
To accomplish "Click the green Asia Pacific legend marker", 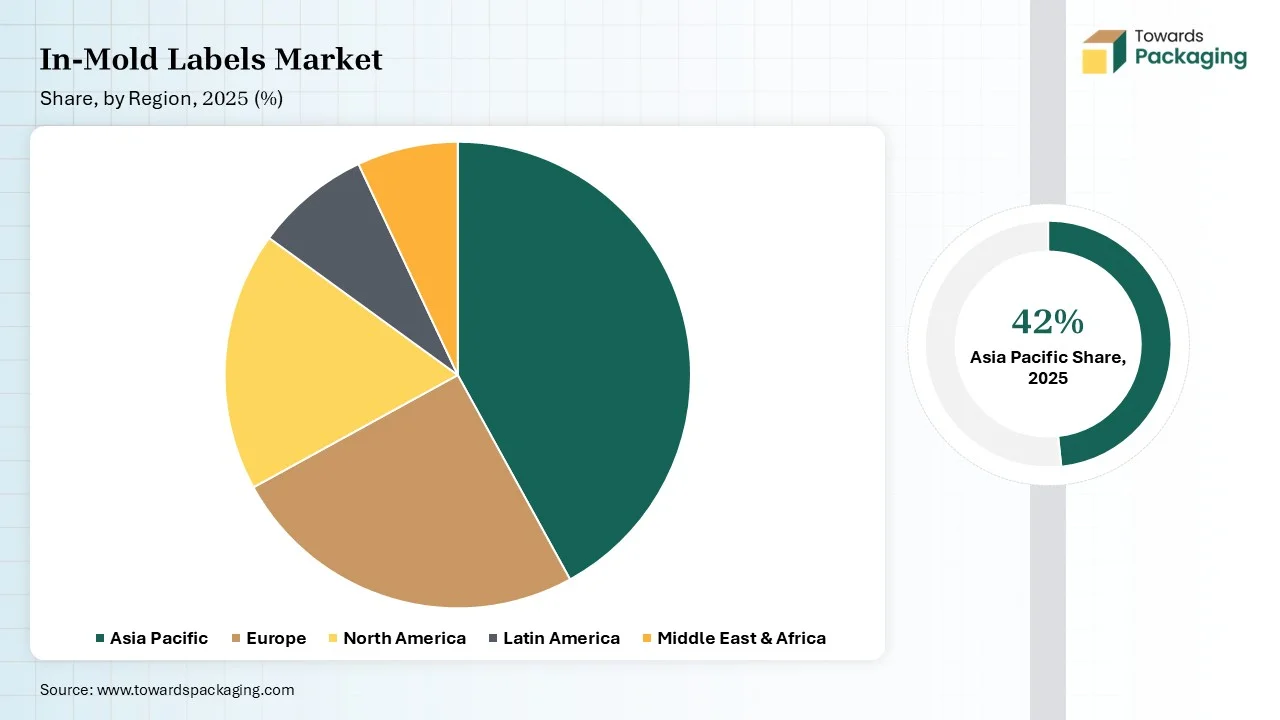I will point(100,638).
